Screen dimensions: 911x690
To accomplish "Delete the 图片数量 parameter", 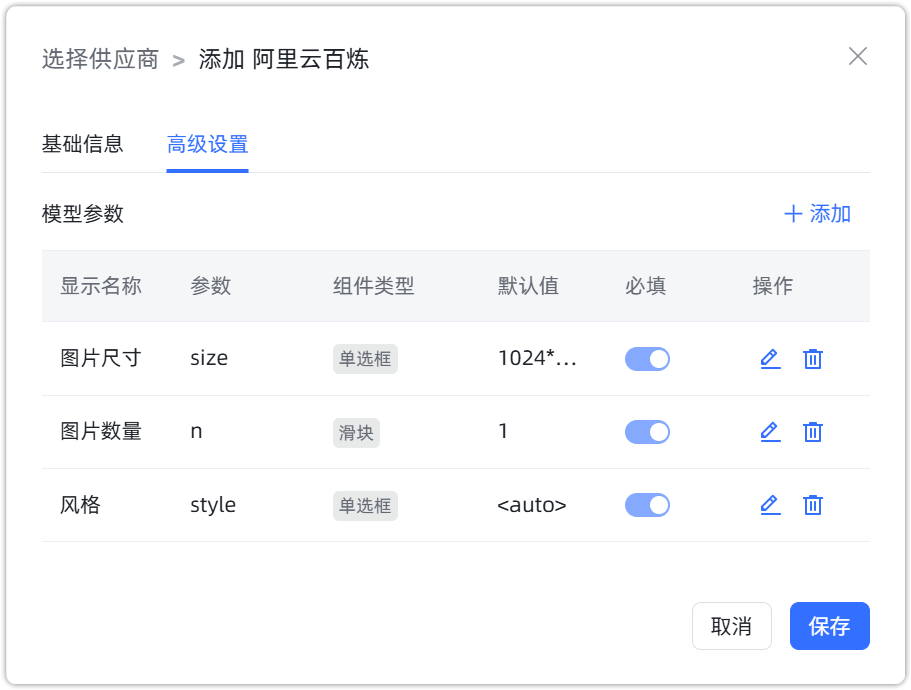I will (x=812, y=431).
